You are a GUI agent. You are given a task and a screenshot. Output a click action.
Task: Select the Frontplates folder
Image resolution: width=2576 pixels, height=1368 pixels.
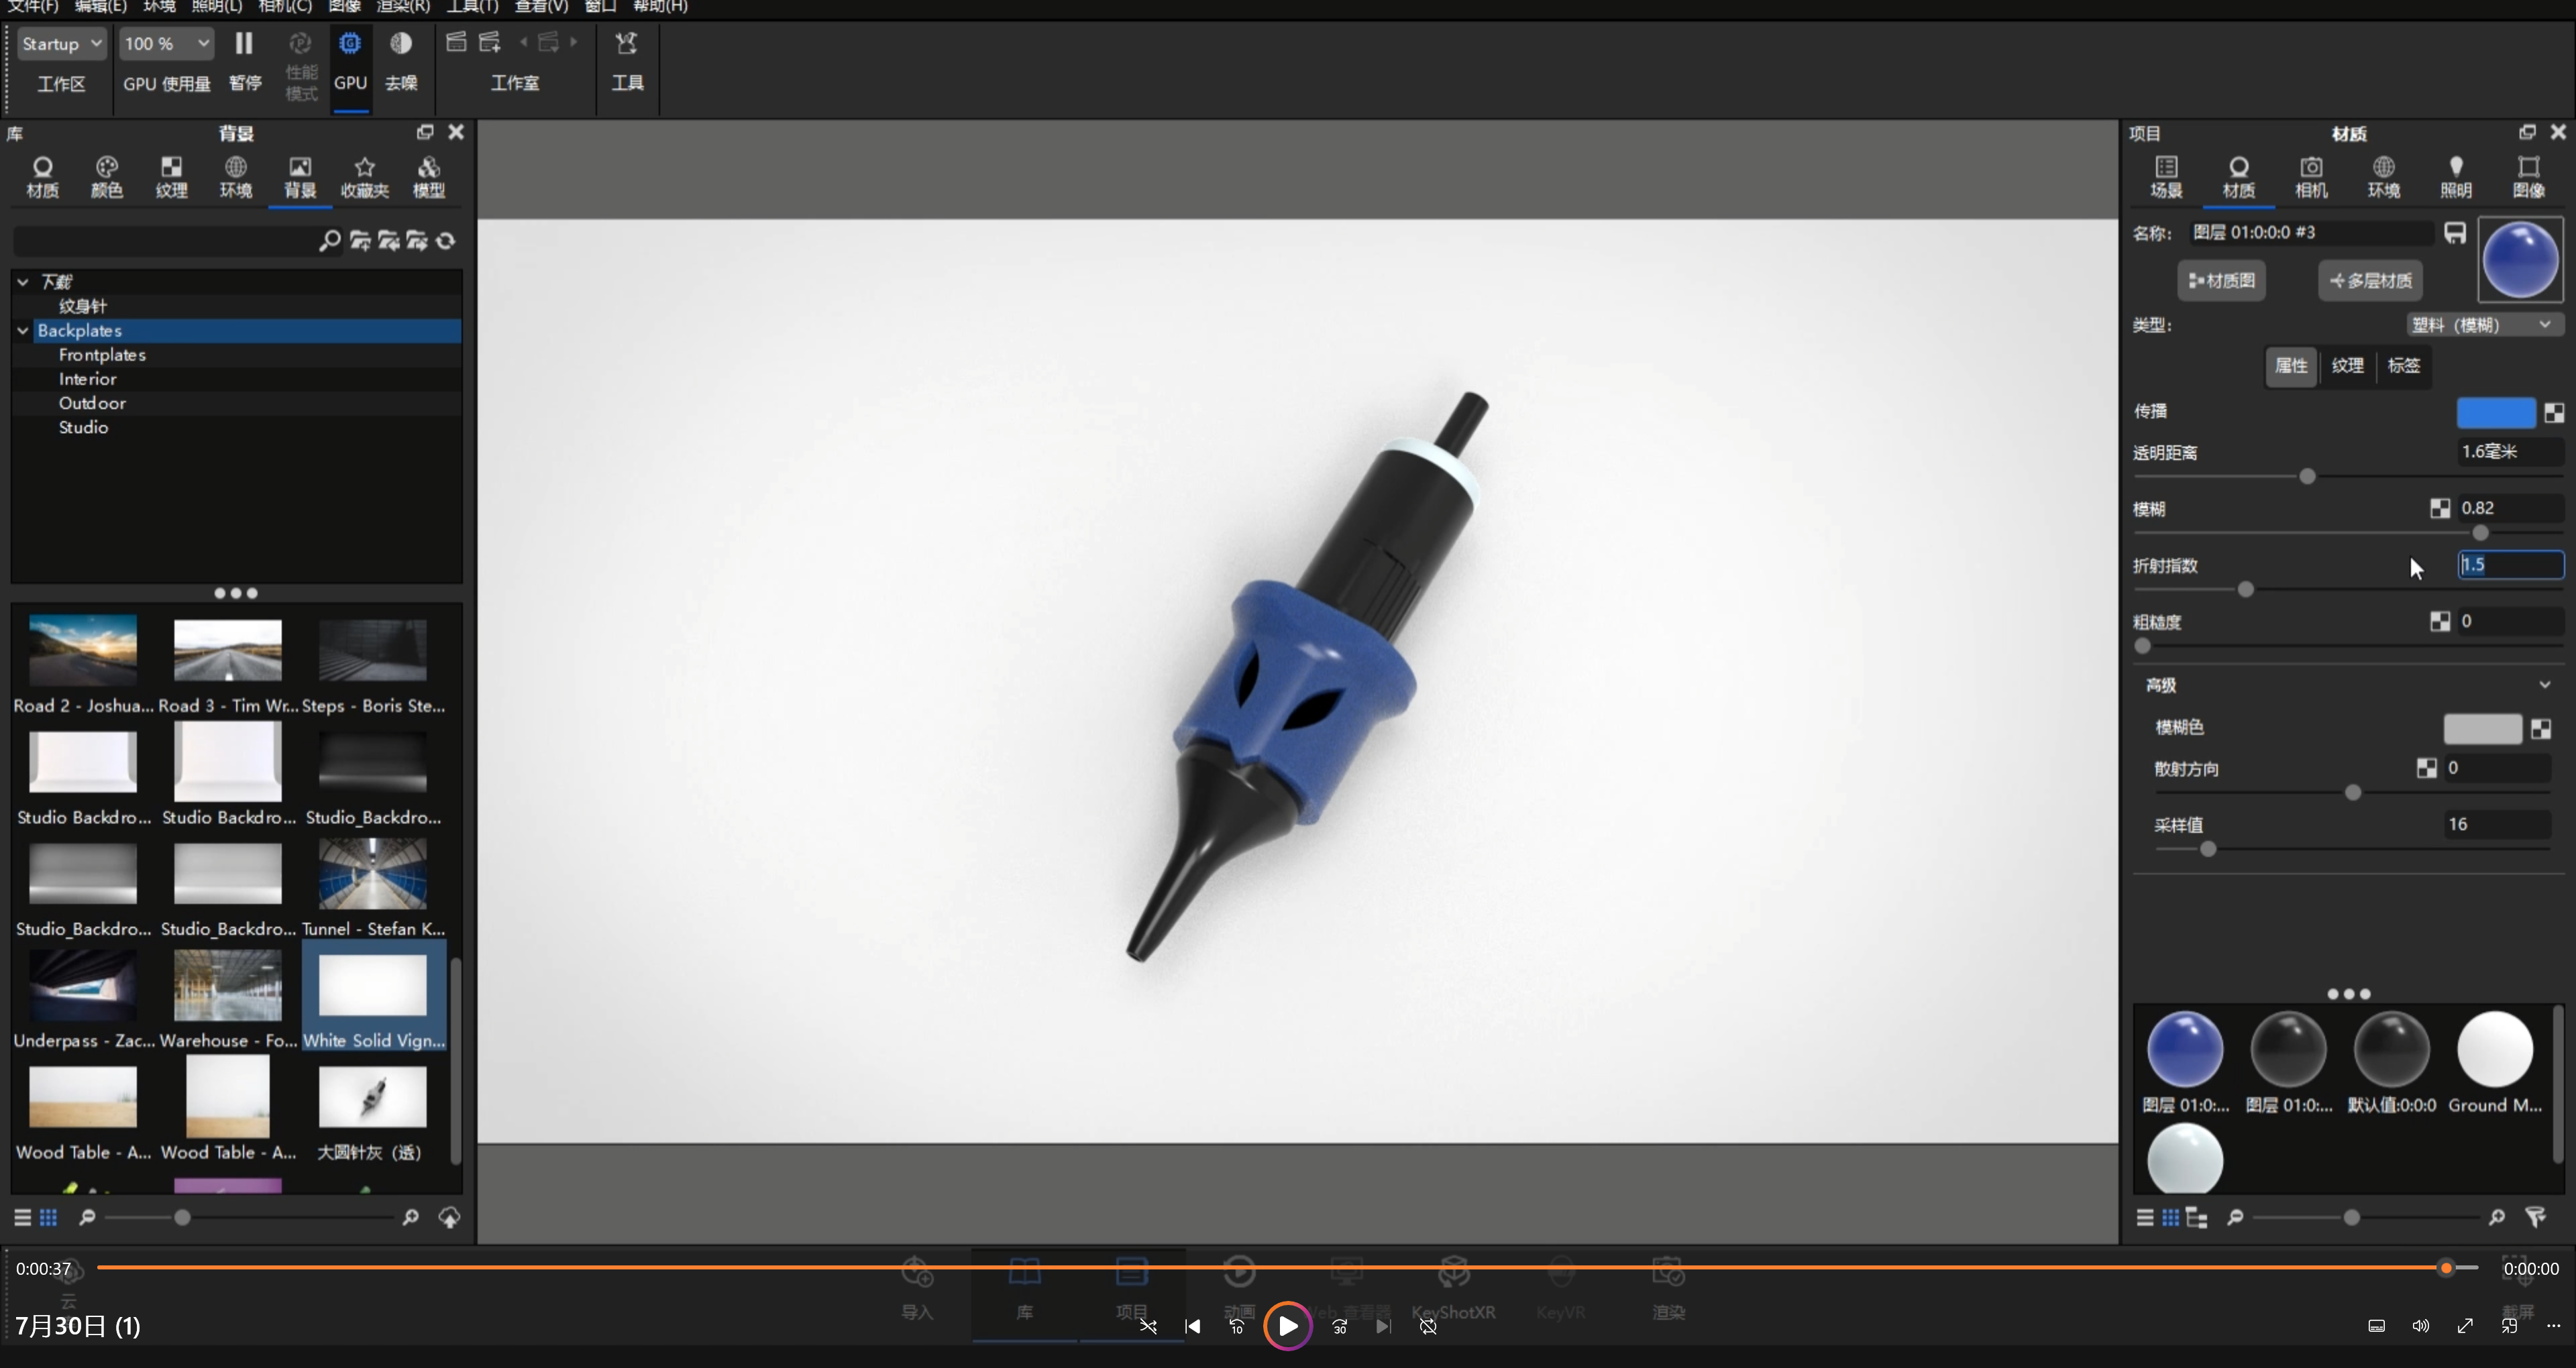[x=102, y=355]
